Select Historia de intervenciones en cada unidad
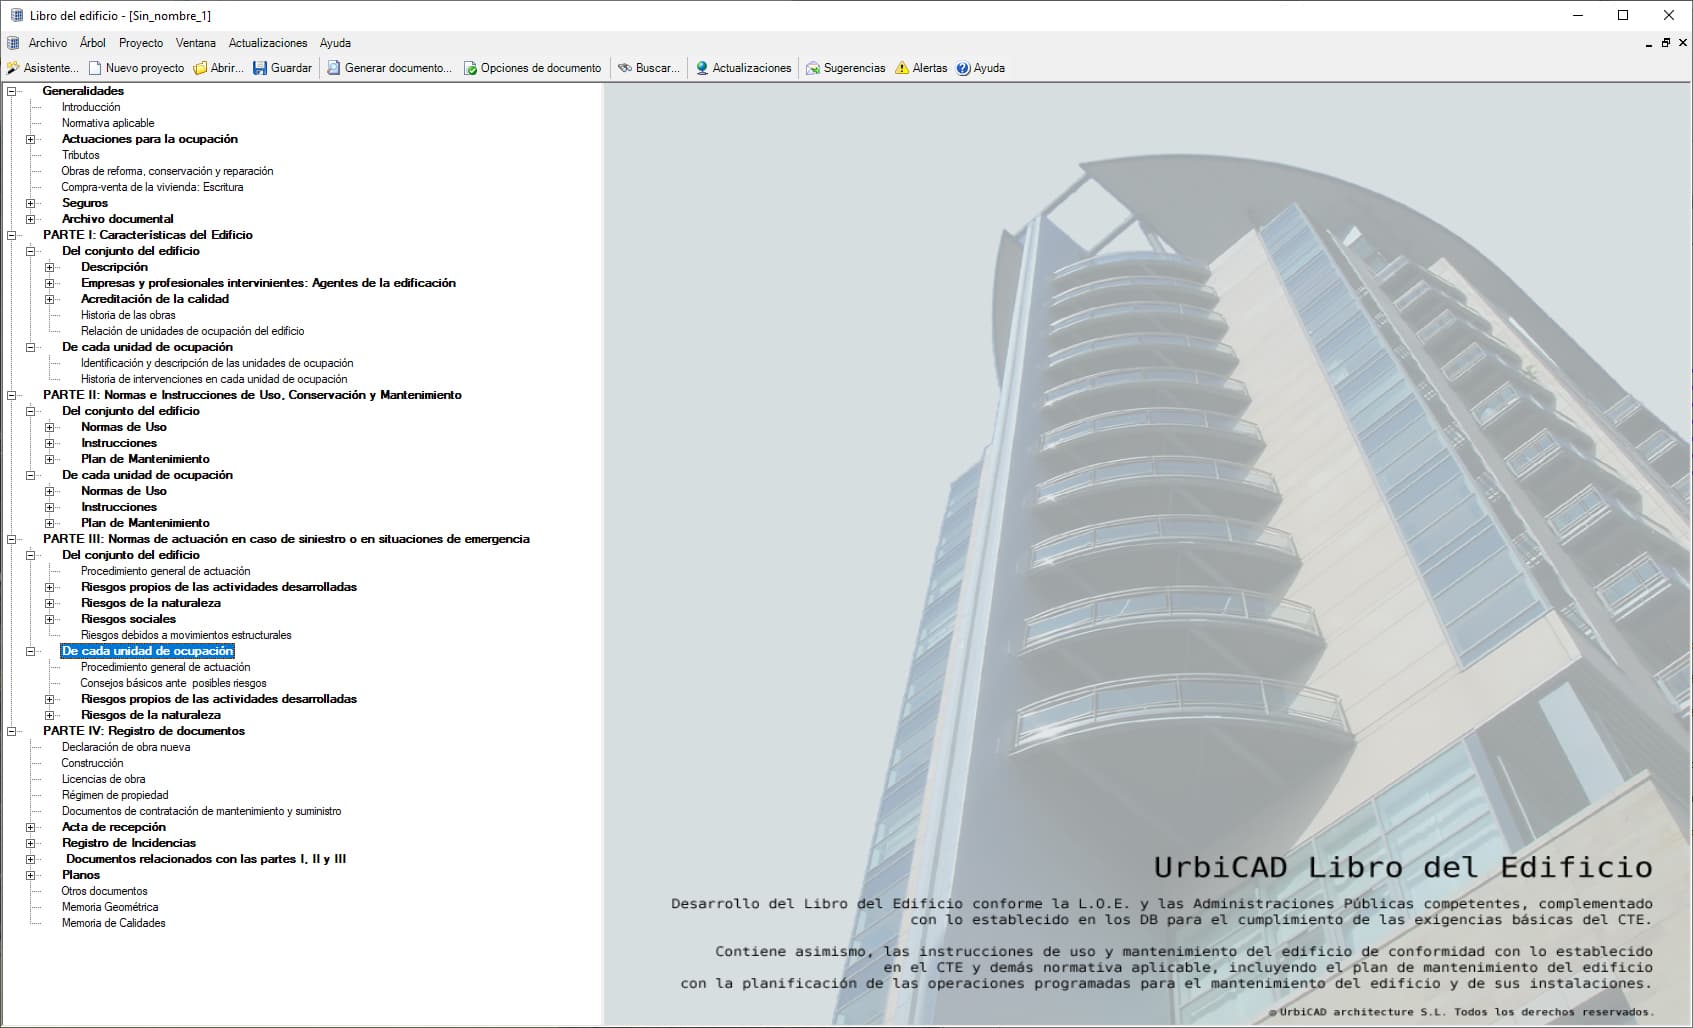 coord(214,379)
